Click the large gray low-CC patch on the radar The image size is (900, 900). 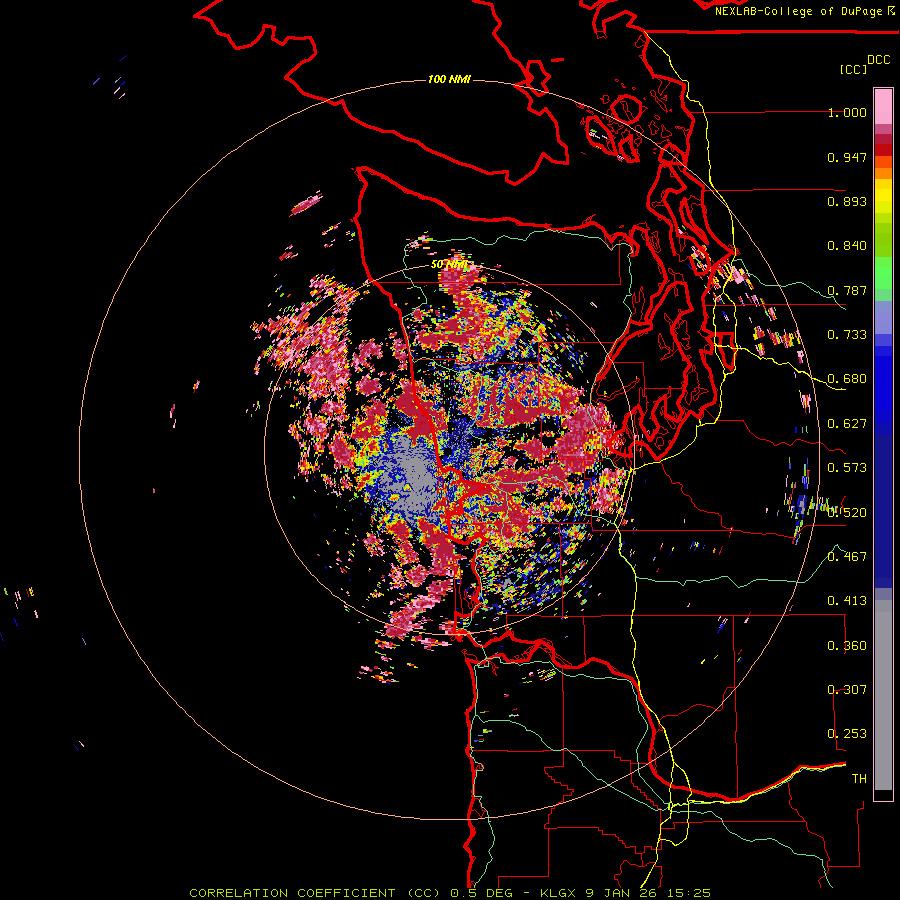[x=414, y=476]
